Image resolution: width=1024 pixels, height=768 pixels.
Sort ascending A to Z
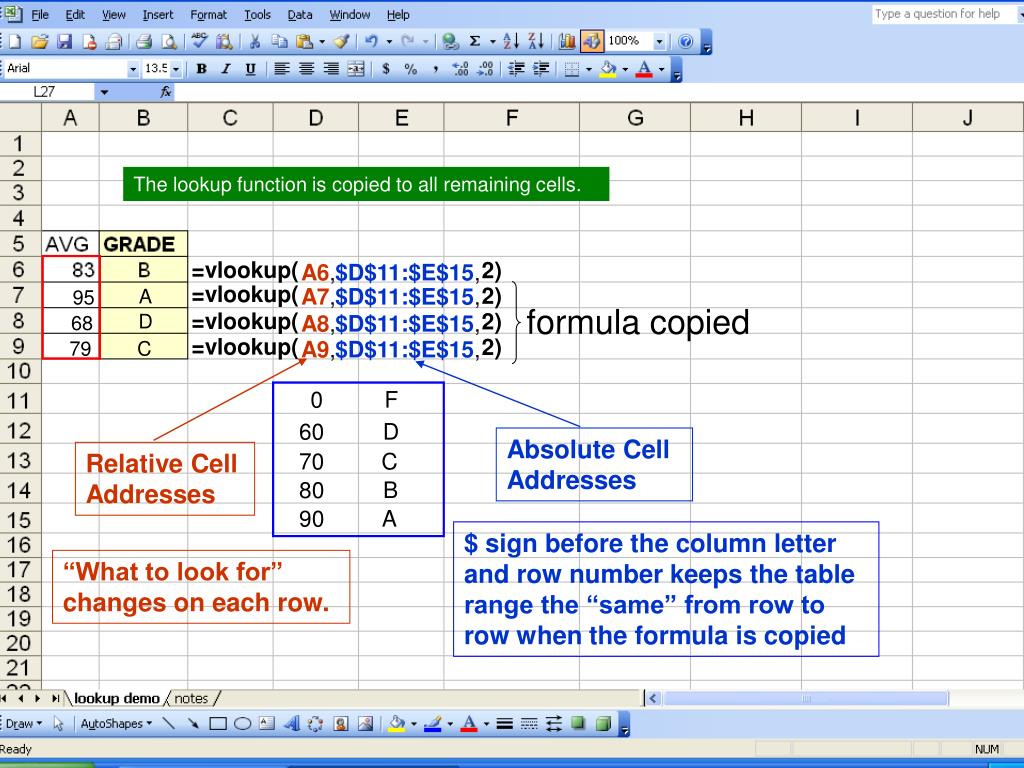[x=511, y=42]
